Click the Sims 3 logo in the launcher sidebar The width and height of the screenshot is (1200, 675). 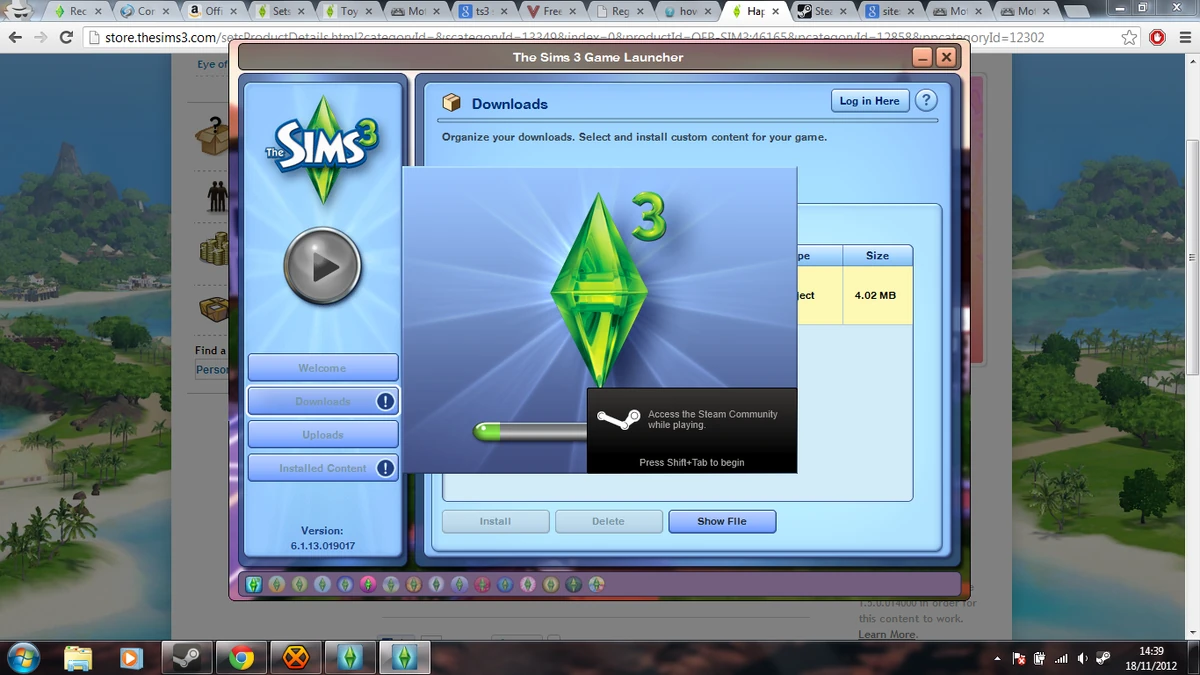pyautogui.click(x=323, y=145)
